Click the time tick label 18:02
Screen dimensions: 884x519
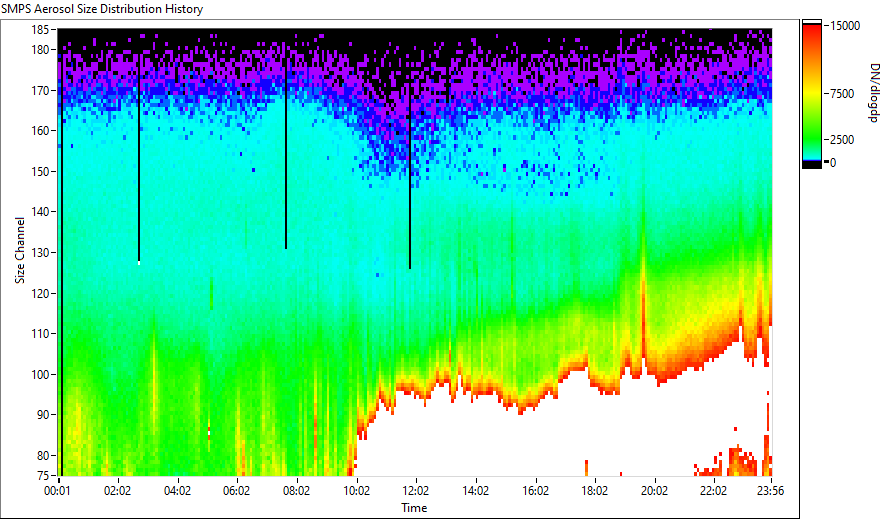(x=594, y=491)
